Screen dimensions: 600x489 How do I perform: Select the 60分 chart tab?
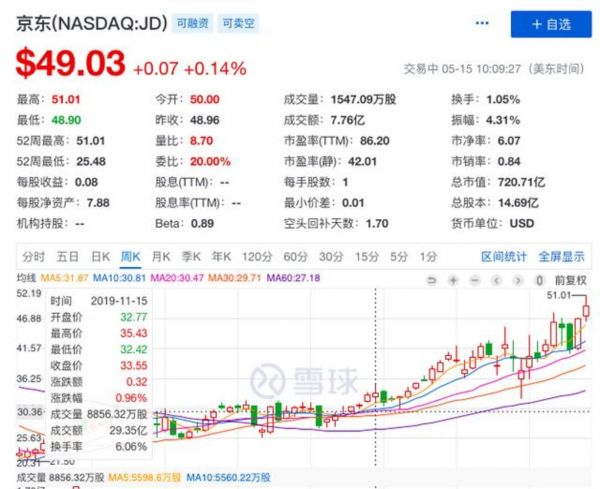pyautogui.click(x=295, y=255)
